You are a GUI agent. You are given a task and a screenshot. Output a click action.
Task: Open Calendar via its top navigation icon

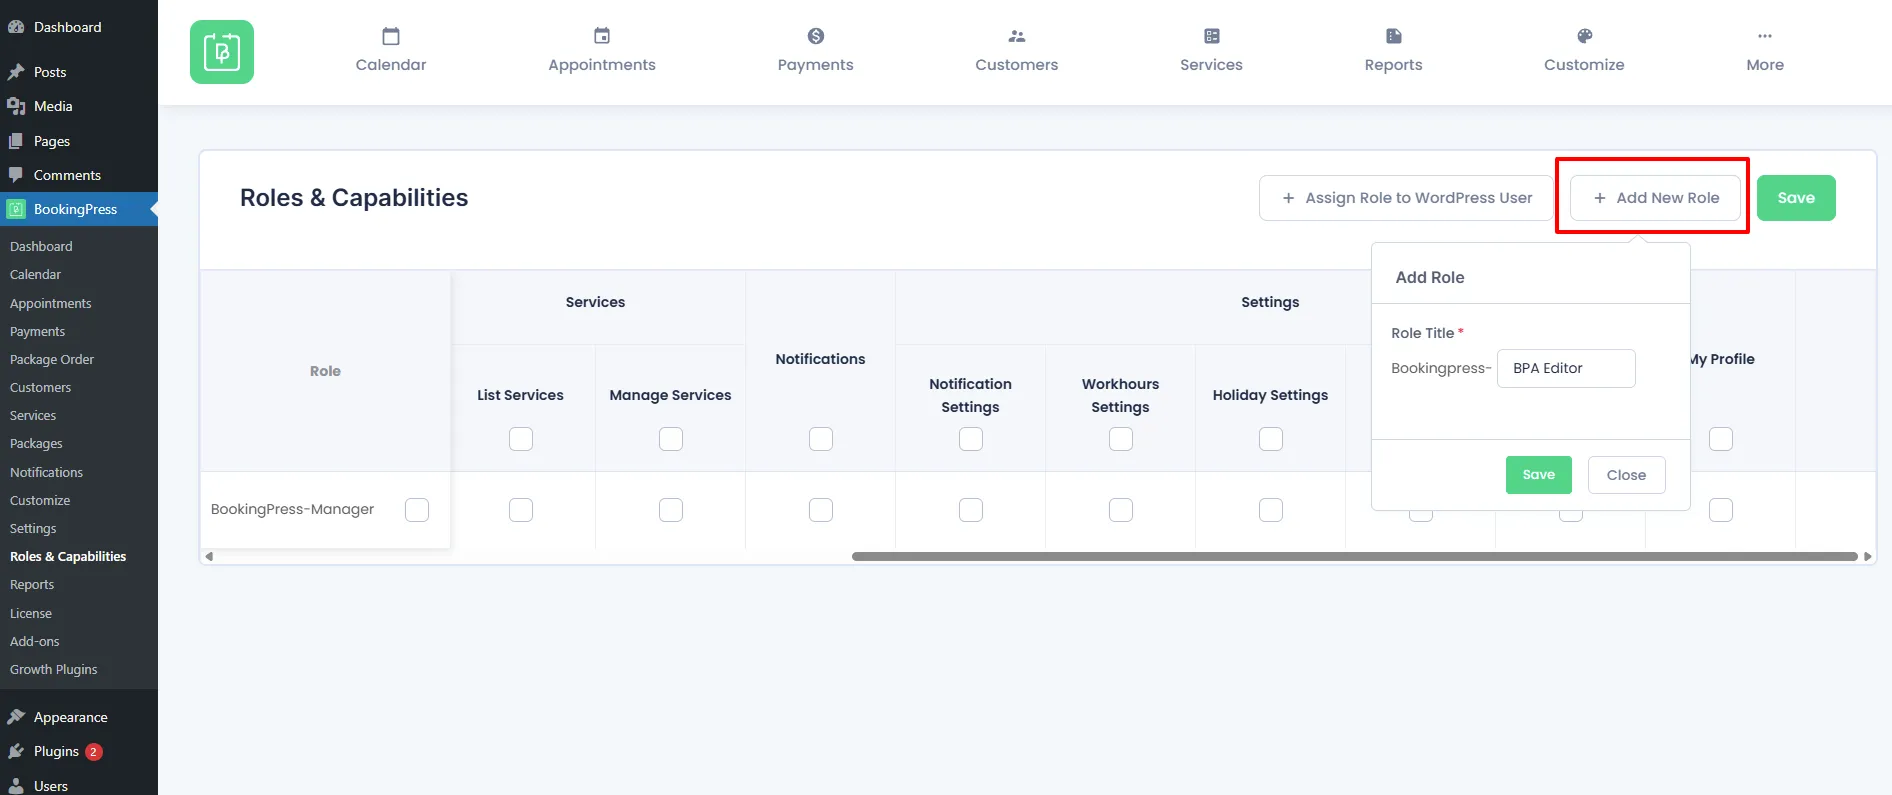391,37
